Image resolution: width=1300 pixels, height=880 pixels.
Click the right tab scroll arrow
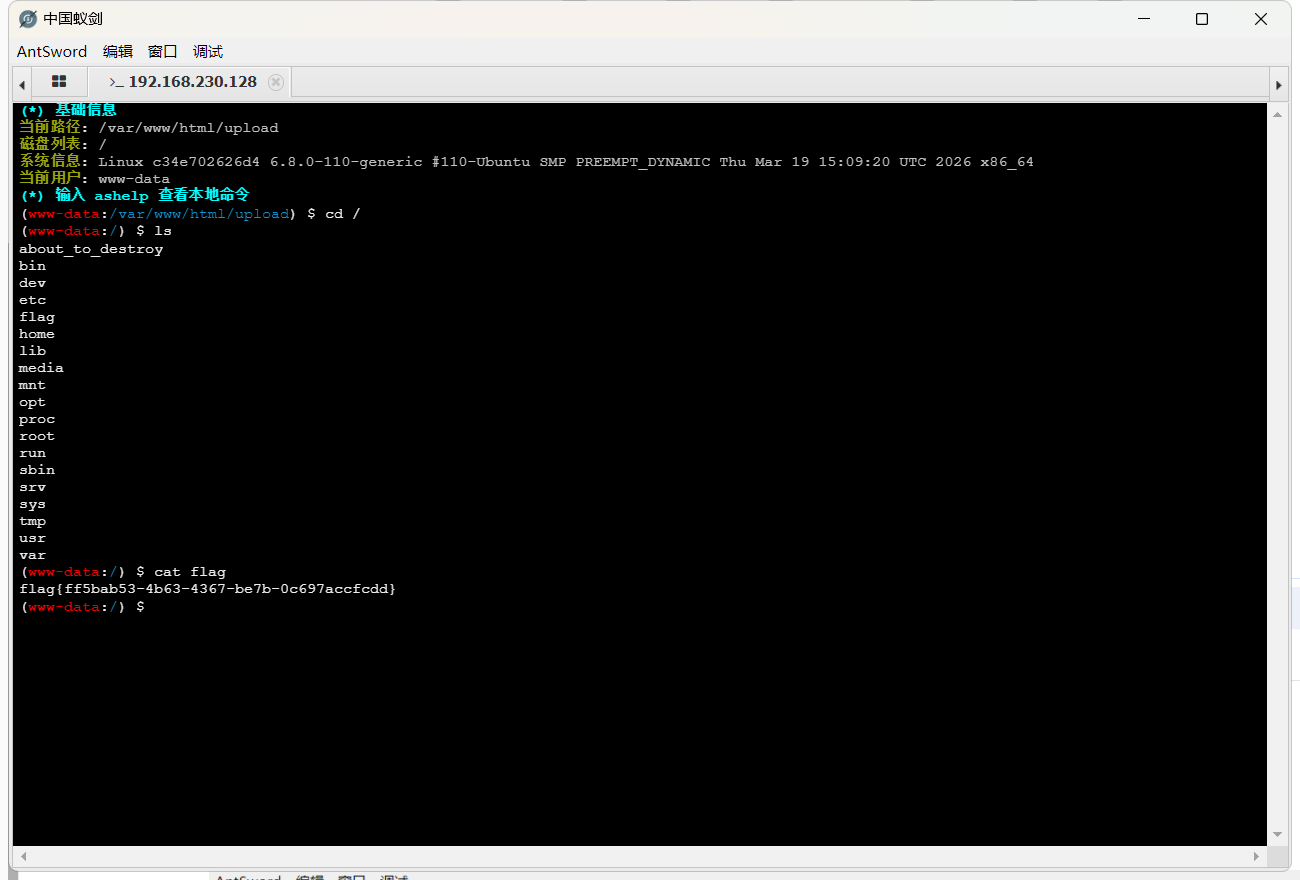point(1278,85)
